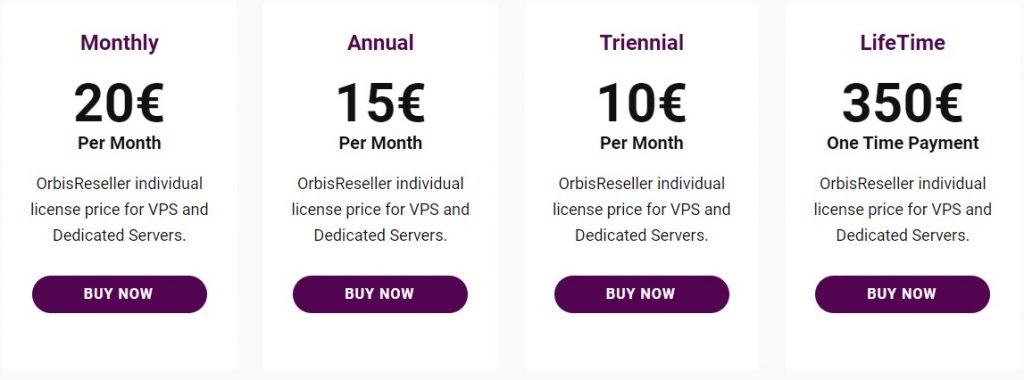Click the LifeTime plan license description
This screenshot has width=1024, height=380.
903,210
